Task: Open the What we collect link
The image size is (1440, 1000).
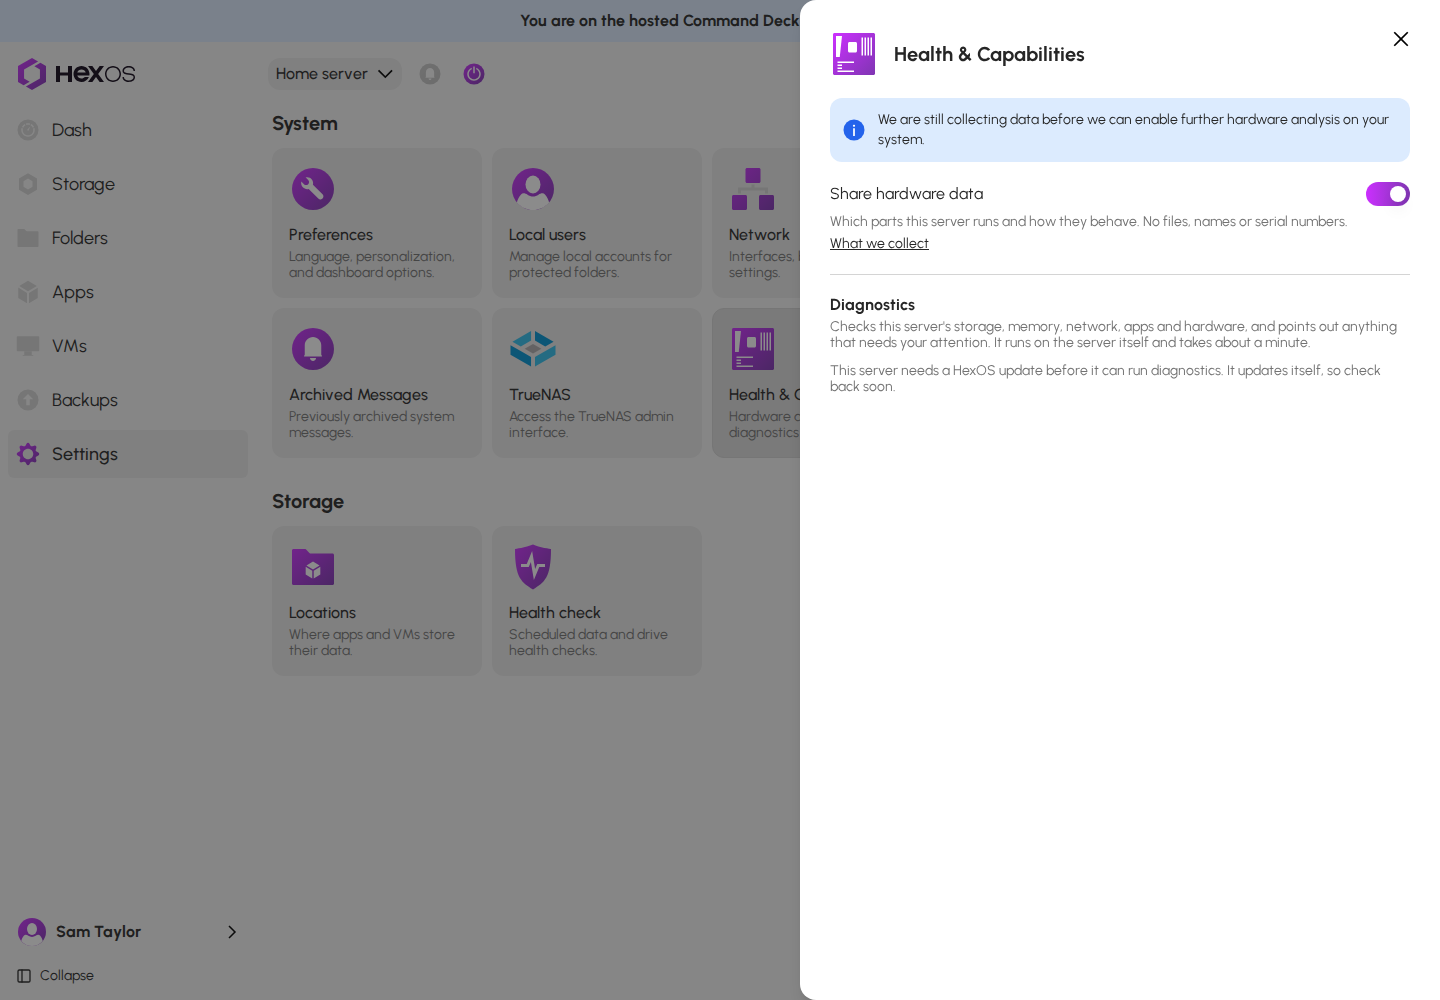Action: tap(879, 243)
